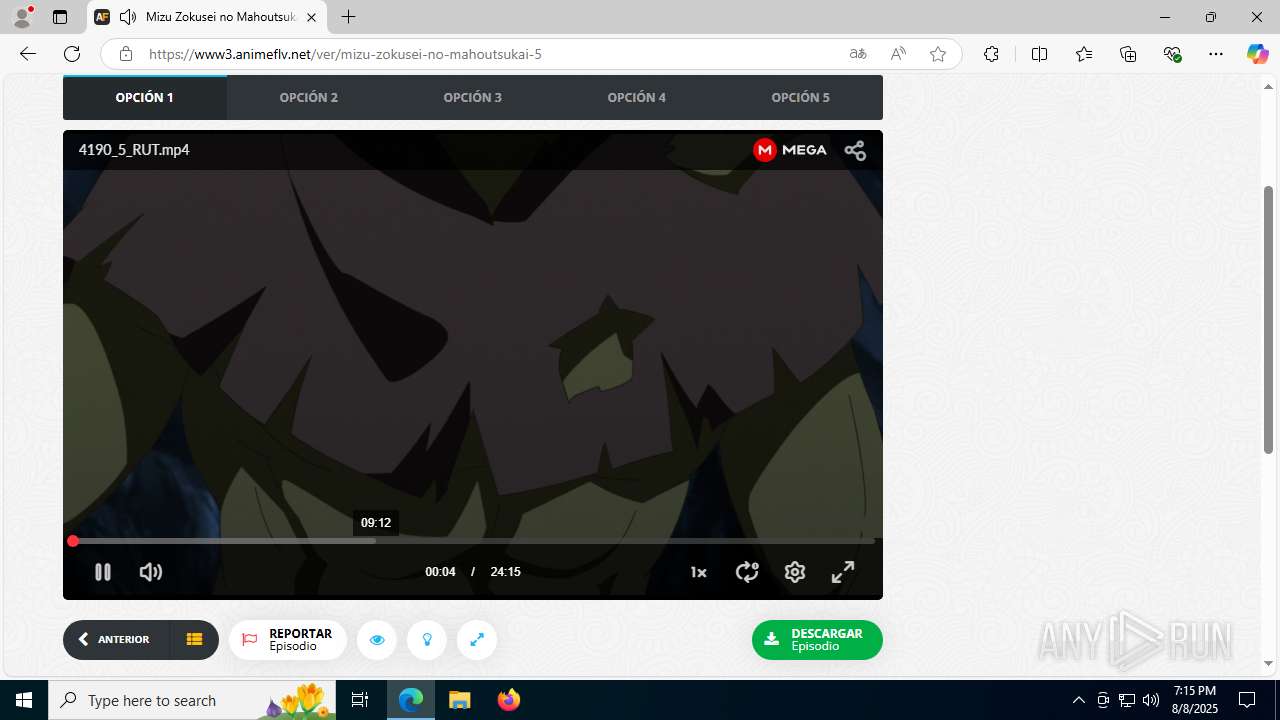Image resolution: width=1280 pixels, height=720 pixels.
Task: Switch to OPCIÓN 3 tab
Action: pyautogui.click(x=473, y=97)
